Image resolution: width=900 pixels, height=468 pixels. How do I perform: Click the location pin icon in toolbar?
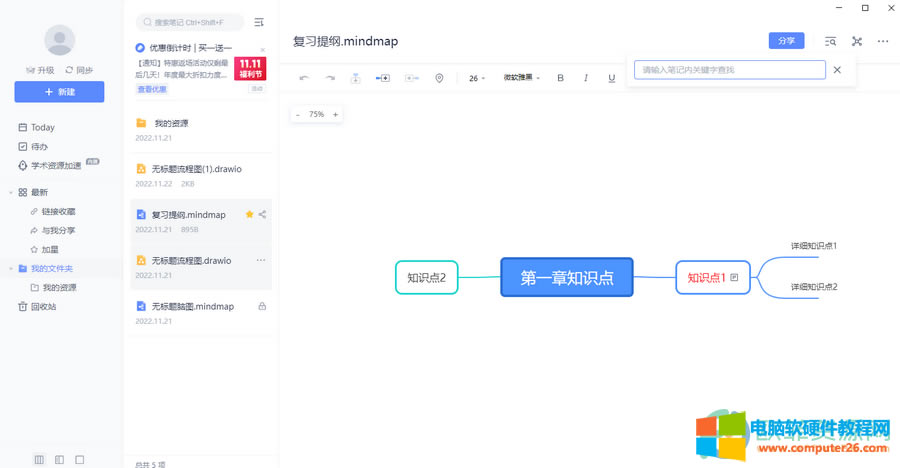click(x=439, y=78)
